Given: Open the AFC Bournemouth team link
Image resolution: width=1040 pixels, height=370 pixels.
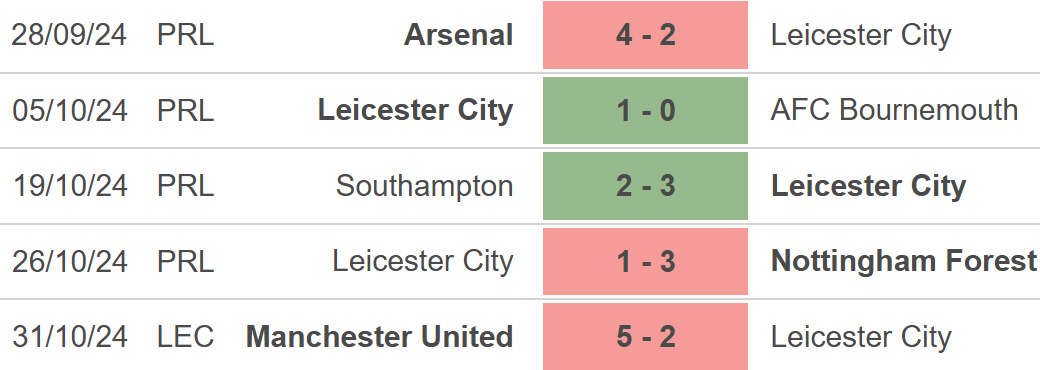Looking at the screenshot, I should [894, 110].
